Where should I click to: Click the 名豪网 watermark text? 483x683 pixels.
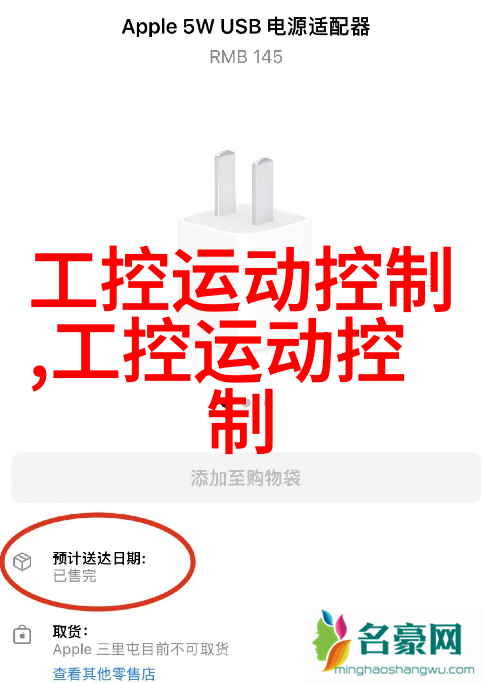pyautogui.click(x=409, y=639)
